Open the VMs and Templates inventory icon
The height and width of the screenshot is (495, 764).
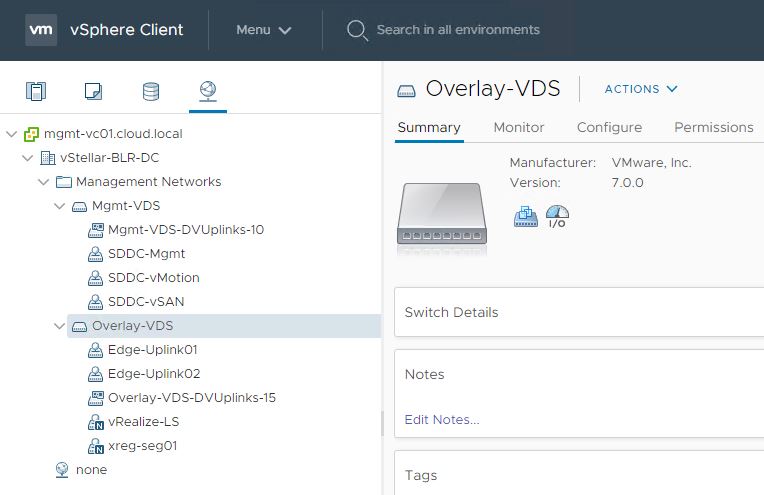click(x=93, y=92)
